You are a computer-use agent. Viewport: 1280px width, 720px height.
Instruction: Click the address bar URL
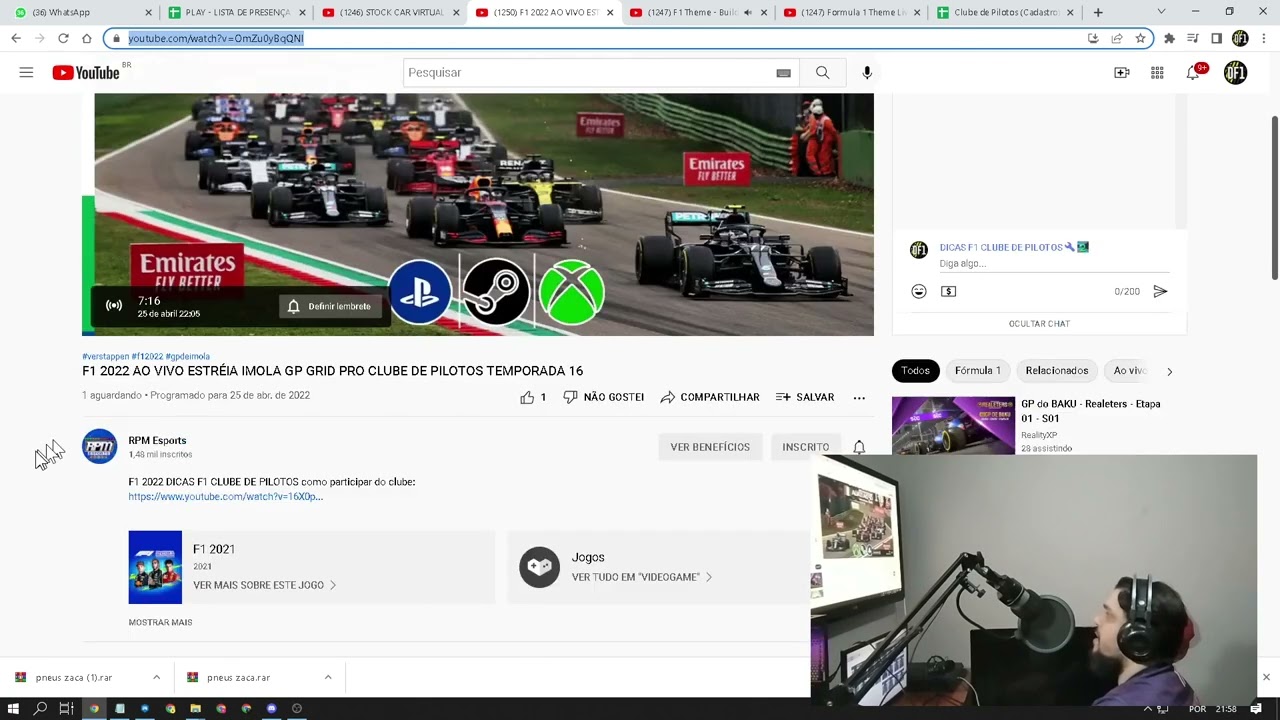point(216,38)
